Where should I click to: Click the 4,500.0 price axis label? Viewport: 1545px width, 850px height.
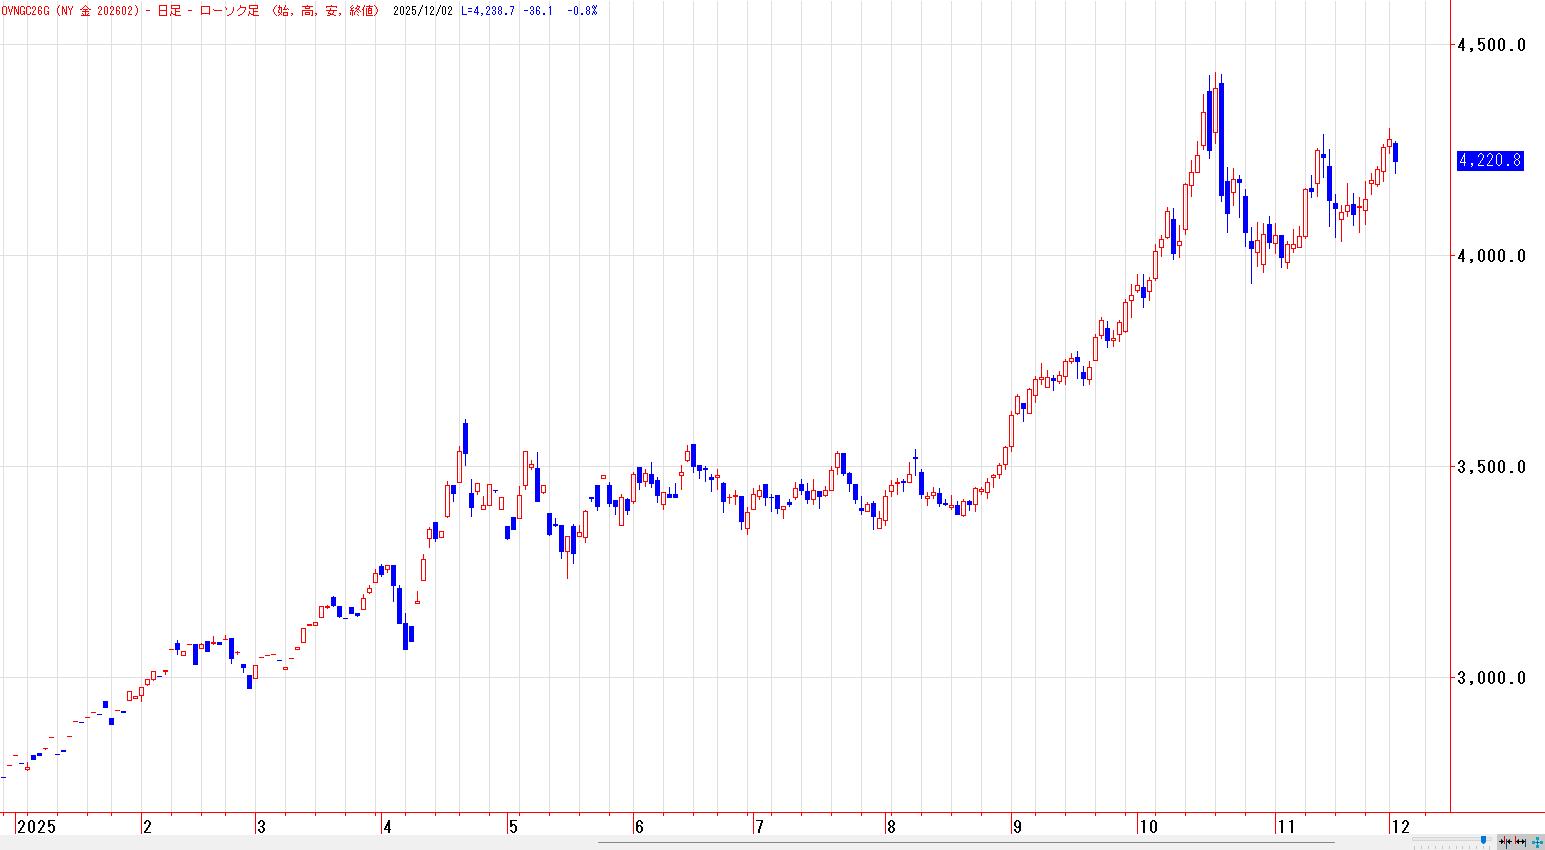(x=1491, y=45)
